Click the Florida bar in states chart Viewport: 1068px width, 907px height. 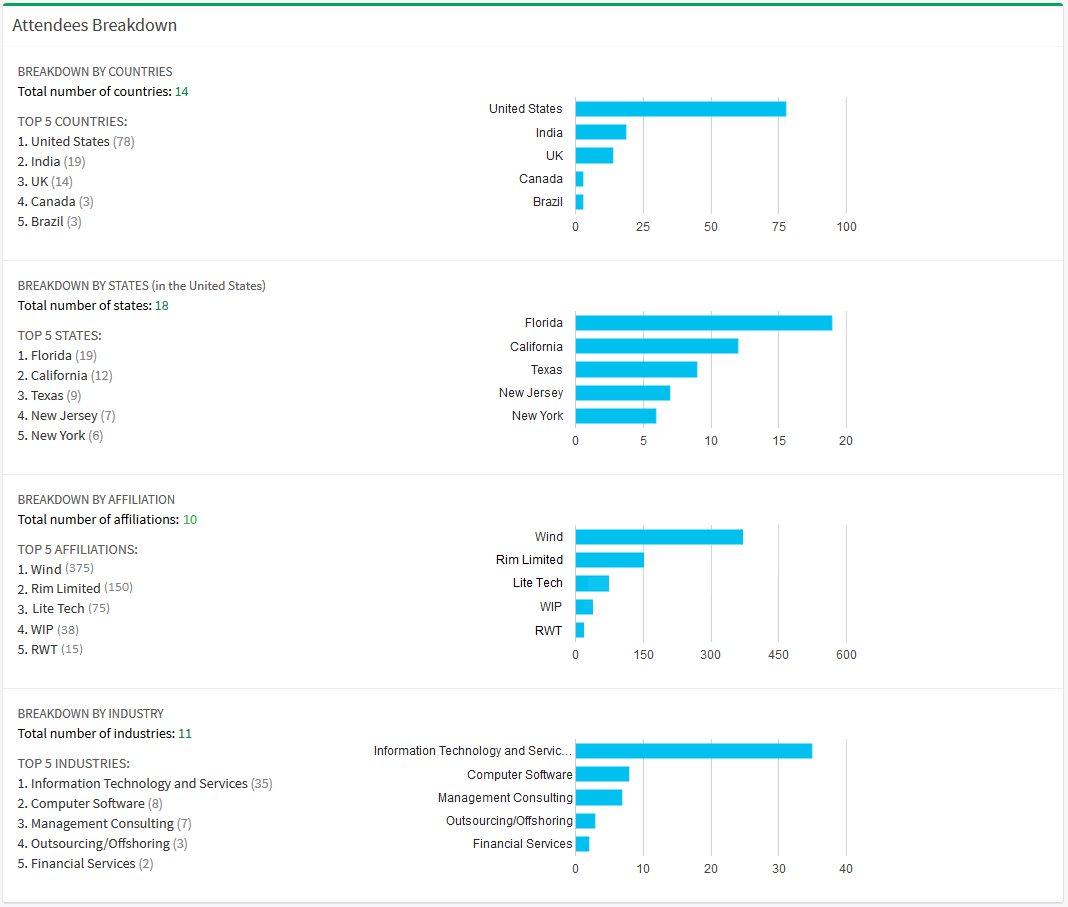[703, 323]
